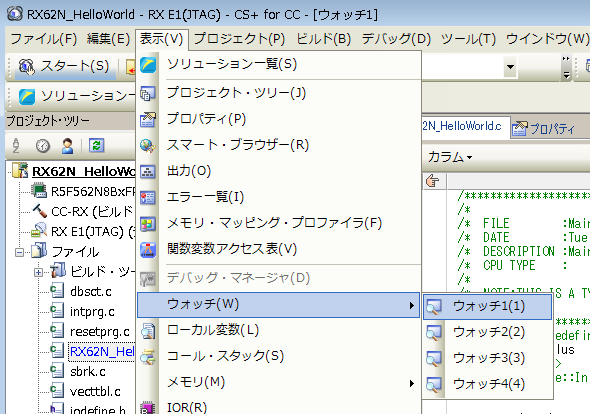The image size is (590, 414).
Task: Select the CC-RX build tool node
Action: [93, 212]
